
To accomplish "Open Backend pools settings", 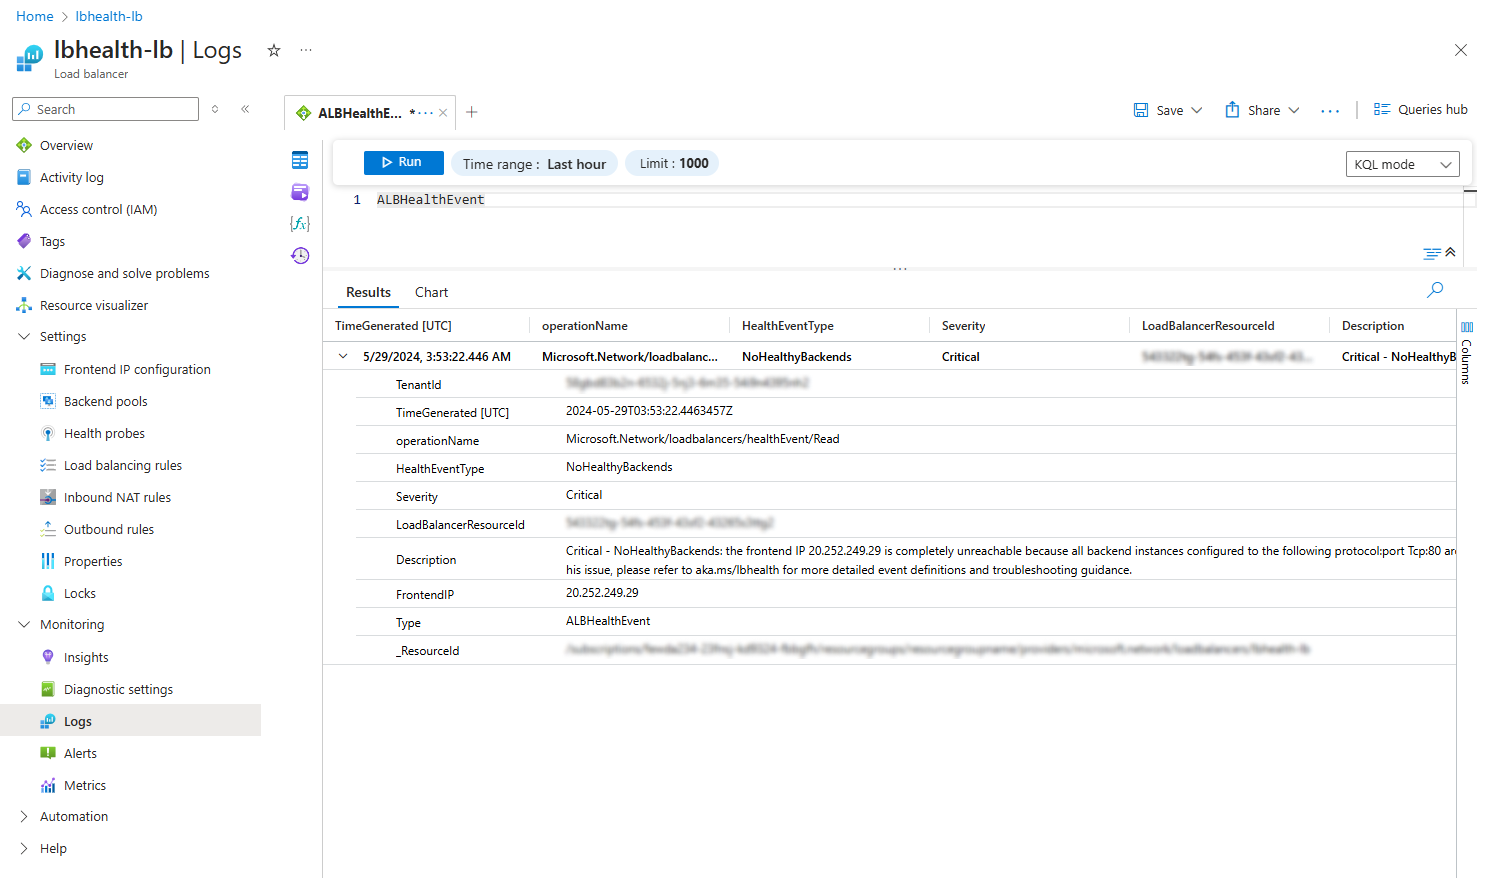I will tap(105, 401).
